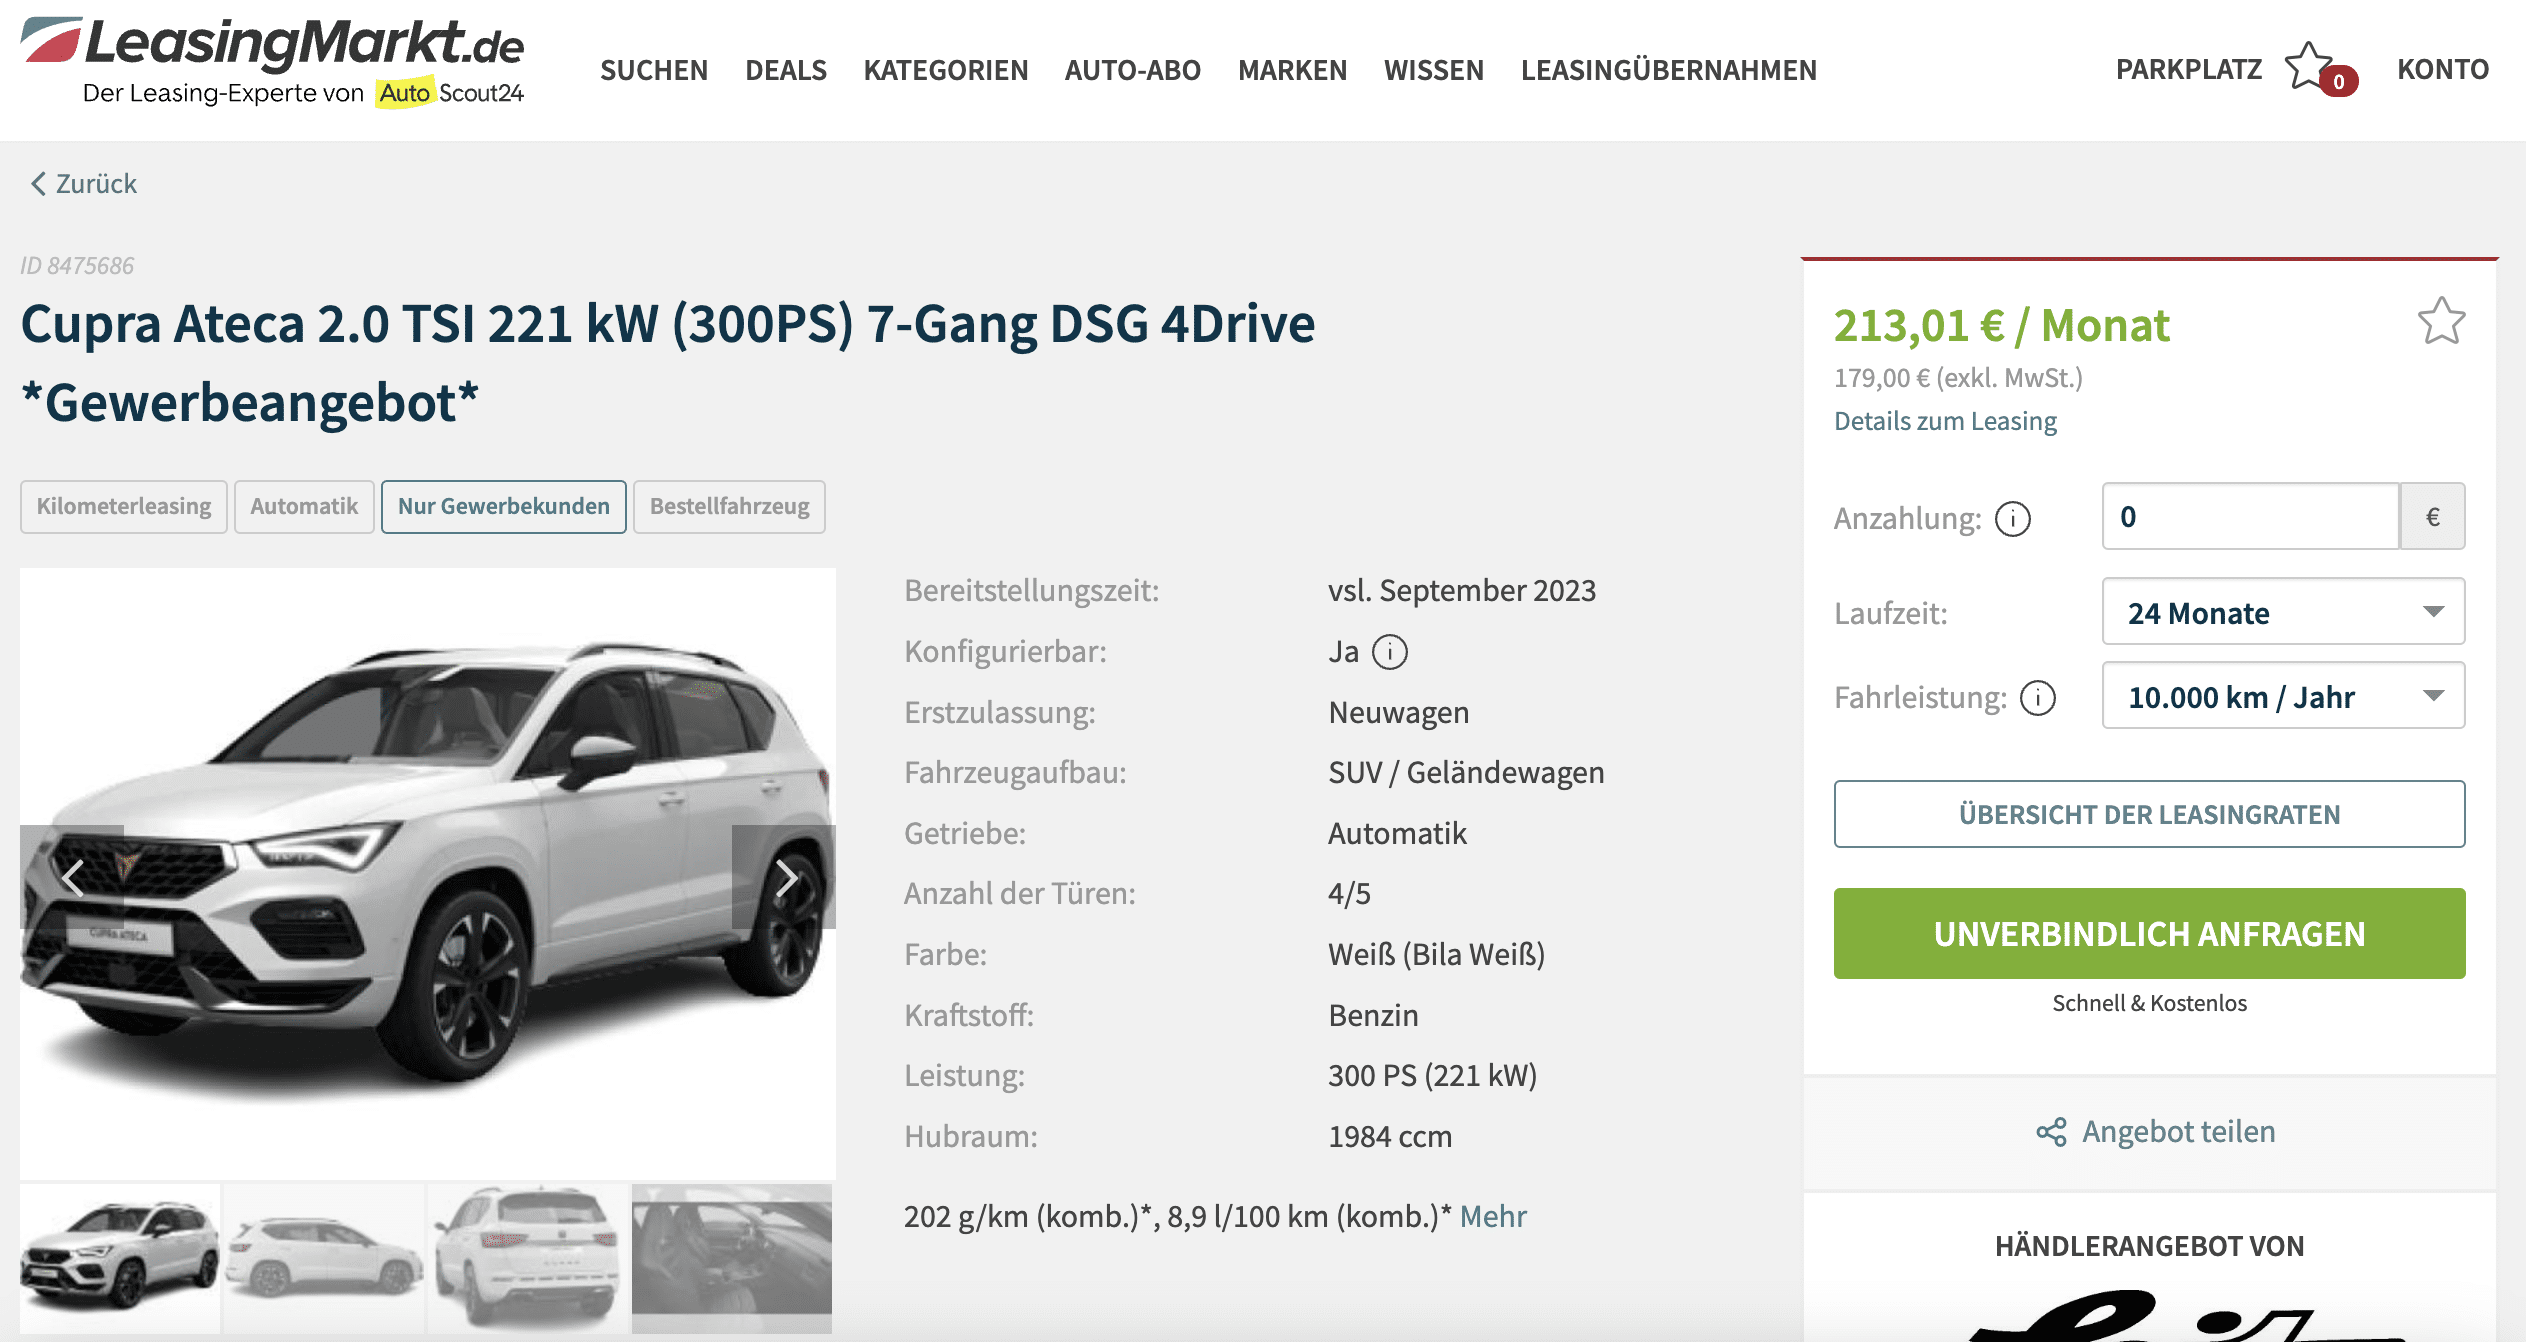This screenshot has width=2526, height=1342.
Task: Click the ID 8475686 text
Action: (77, 266)
